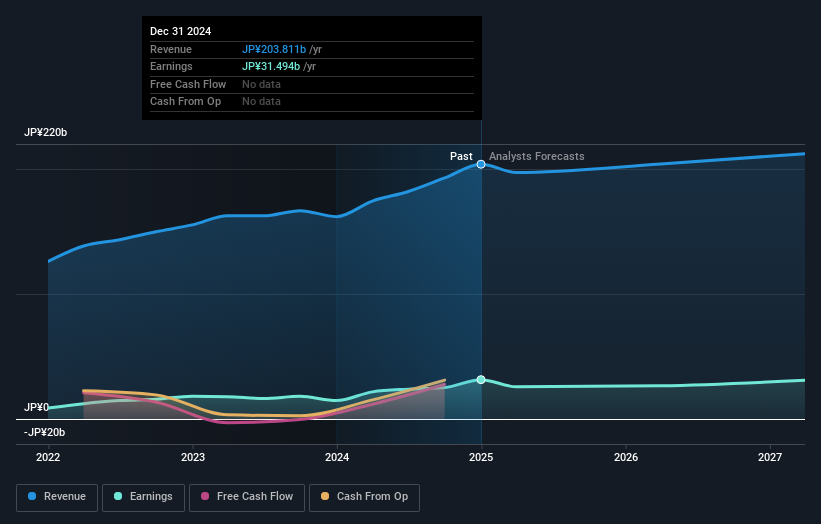The width and height of the screenshot is (821, 524).
Task: Toggle the Cash From Op legend series
Action: [364, 497]
